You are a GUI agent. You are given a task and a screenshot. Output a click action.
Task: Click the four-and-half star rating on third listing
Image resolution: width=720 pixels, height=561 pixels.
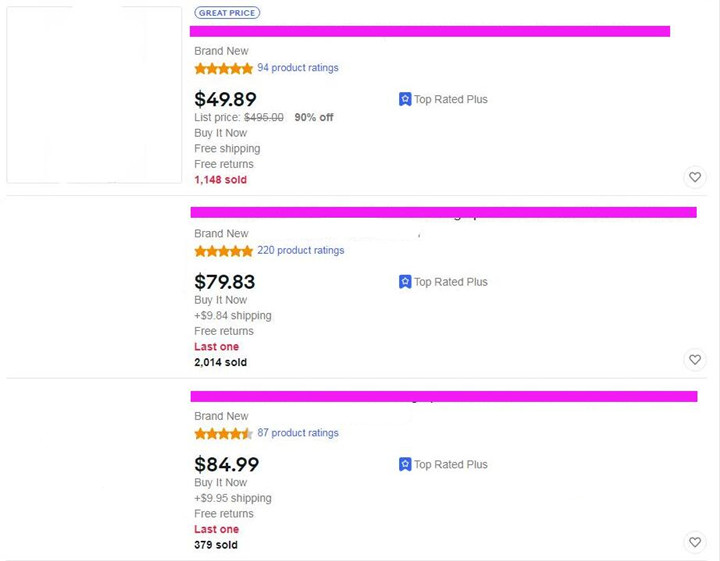(224, 433)
